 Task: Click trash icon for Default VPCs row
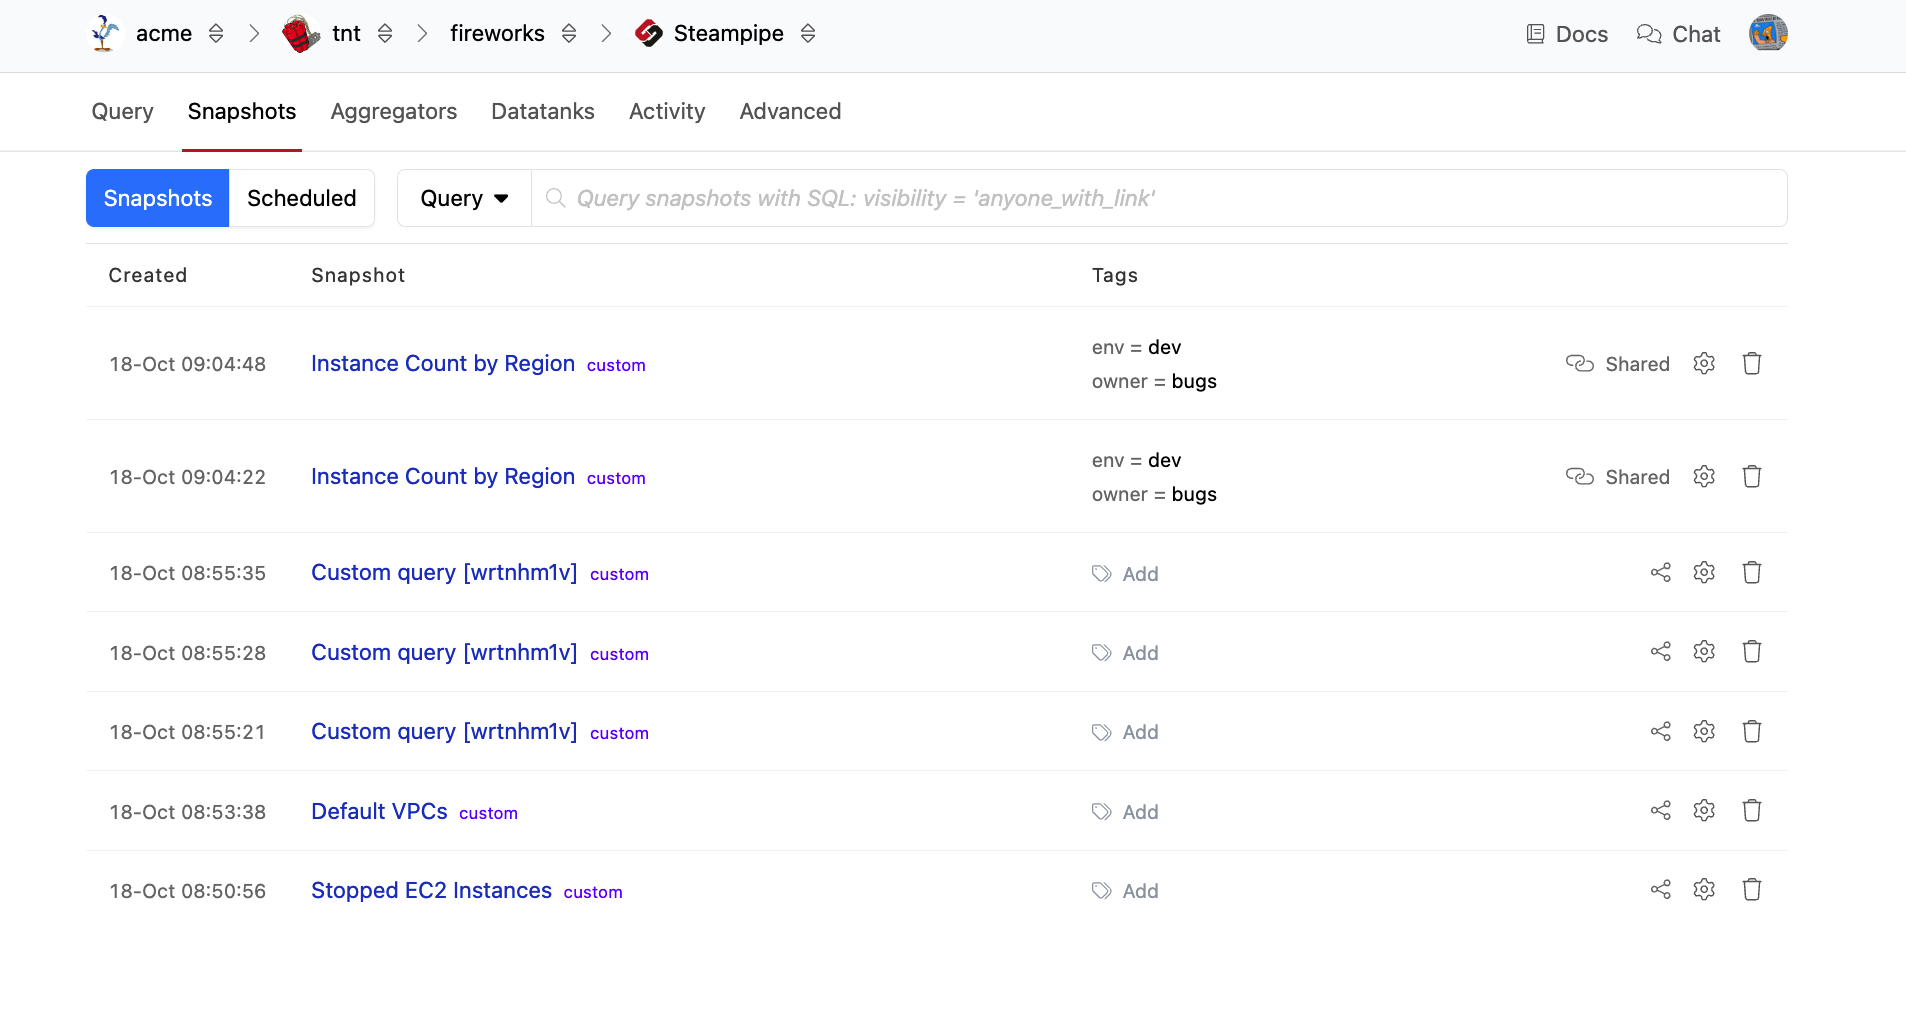pyautogui.click(x=1751, y=811)
